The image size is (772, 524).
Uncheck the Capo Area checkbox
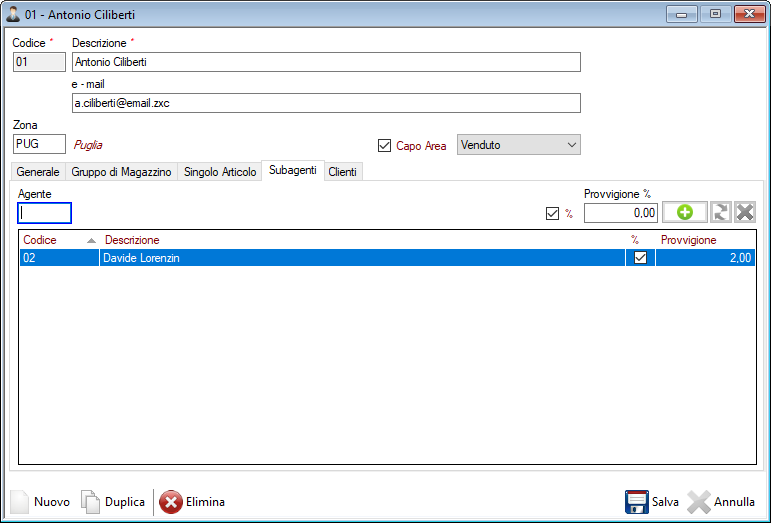pos(385,146)
